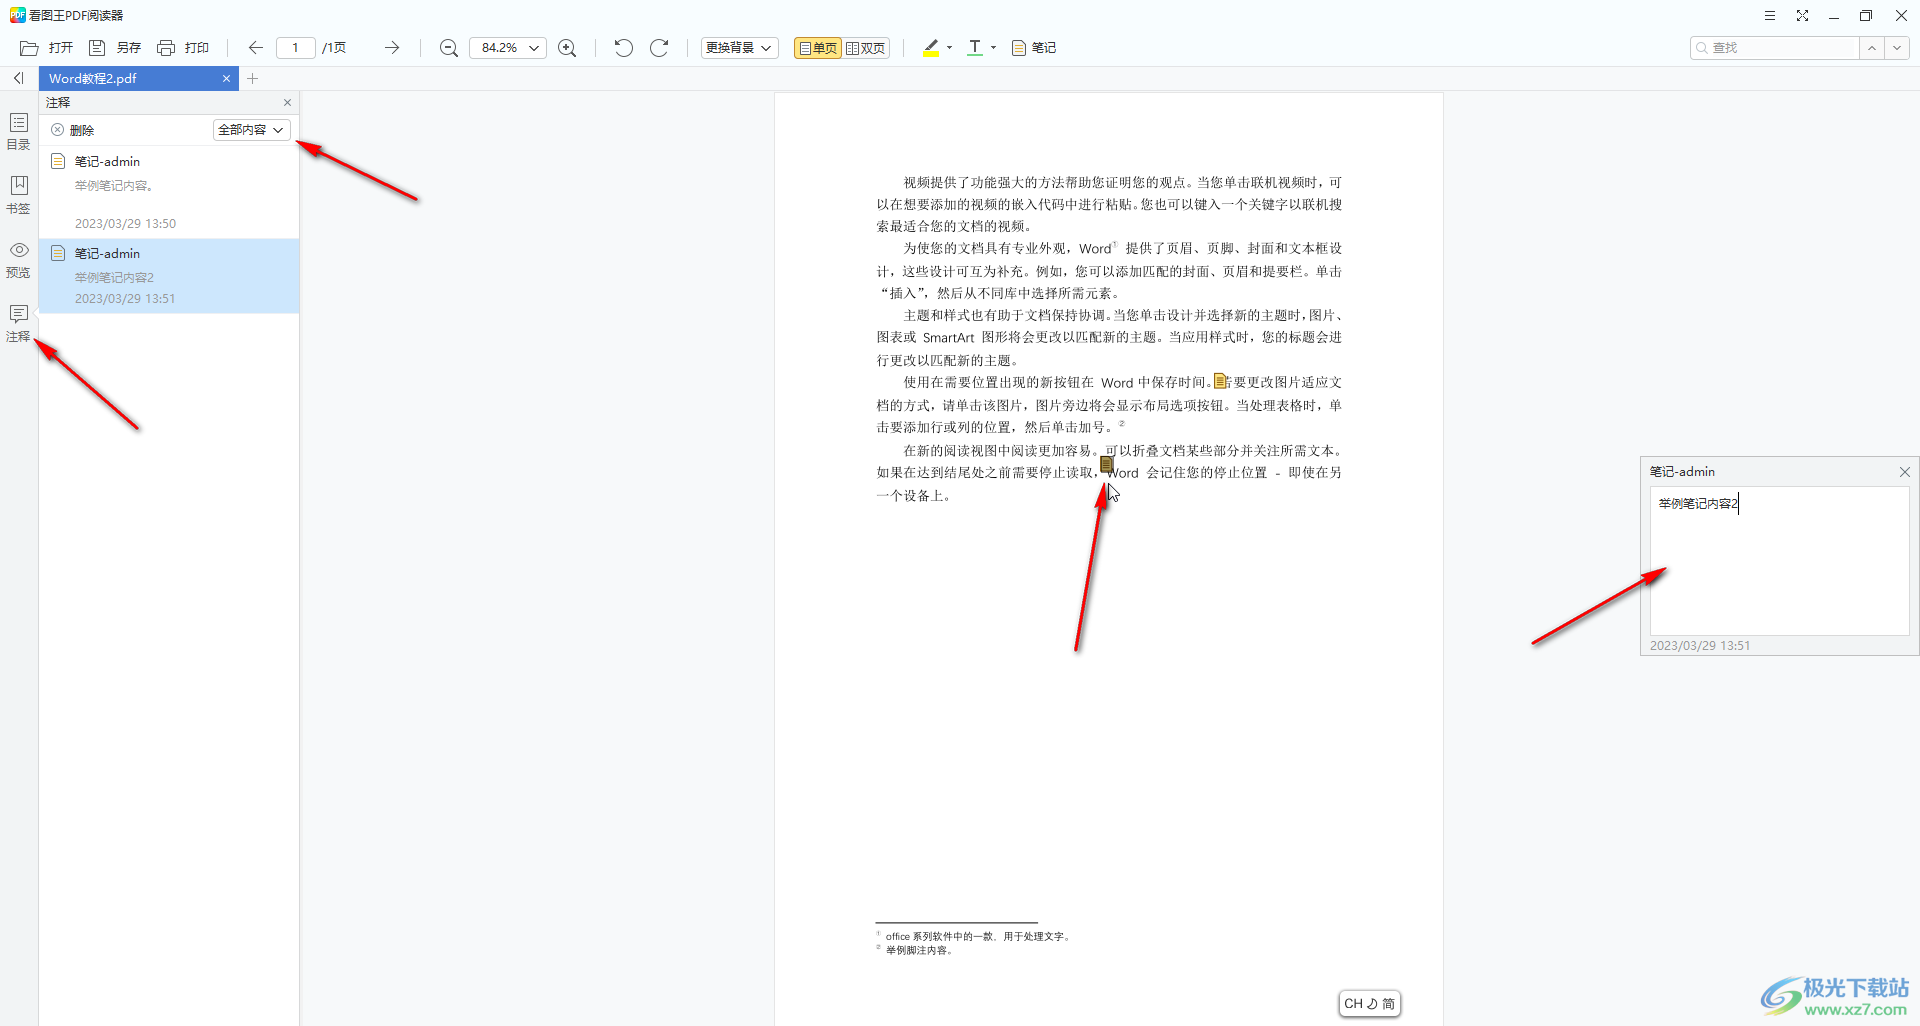Expand the highlighter color dropdown arrow

click(949, 48)
